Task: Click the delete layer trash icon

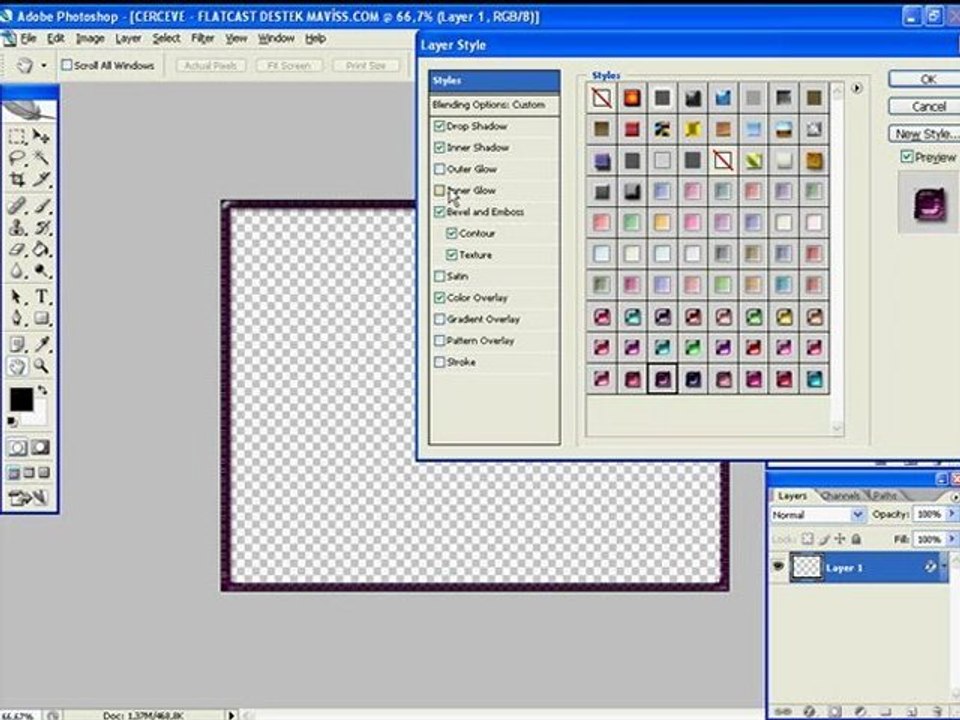Action: [937, 711]
